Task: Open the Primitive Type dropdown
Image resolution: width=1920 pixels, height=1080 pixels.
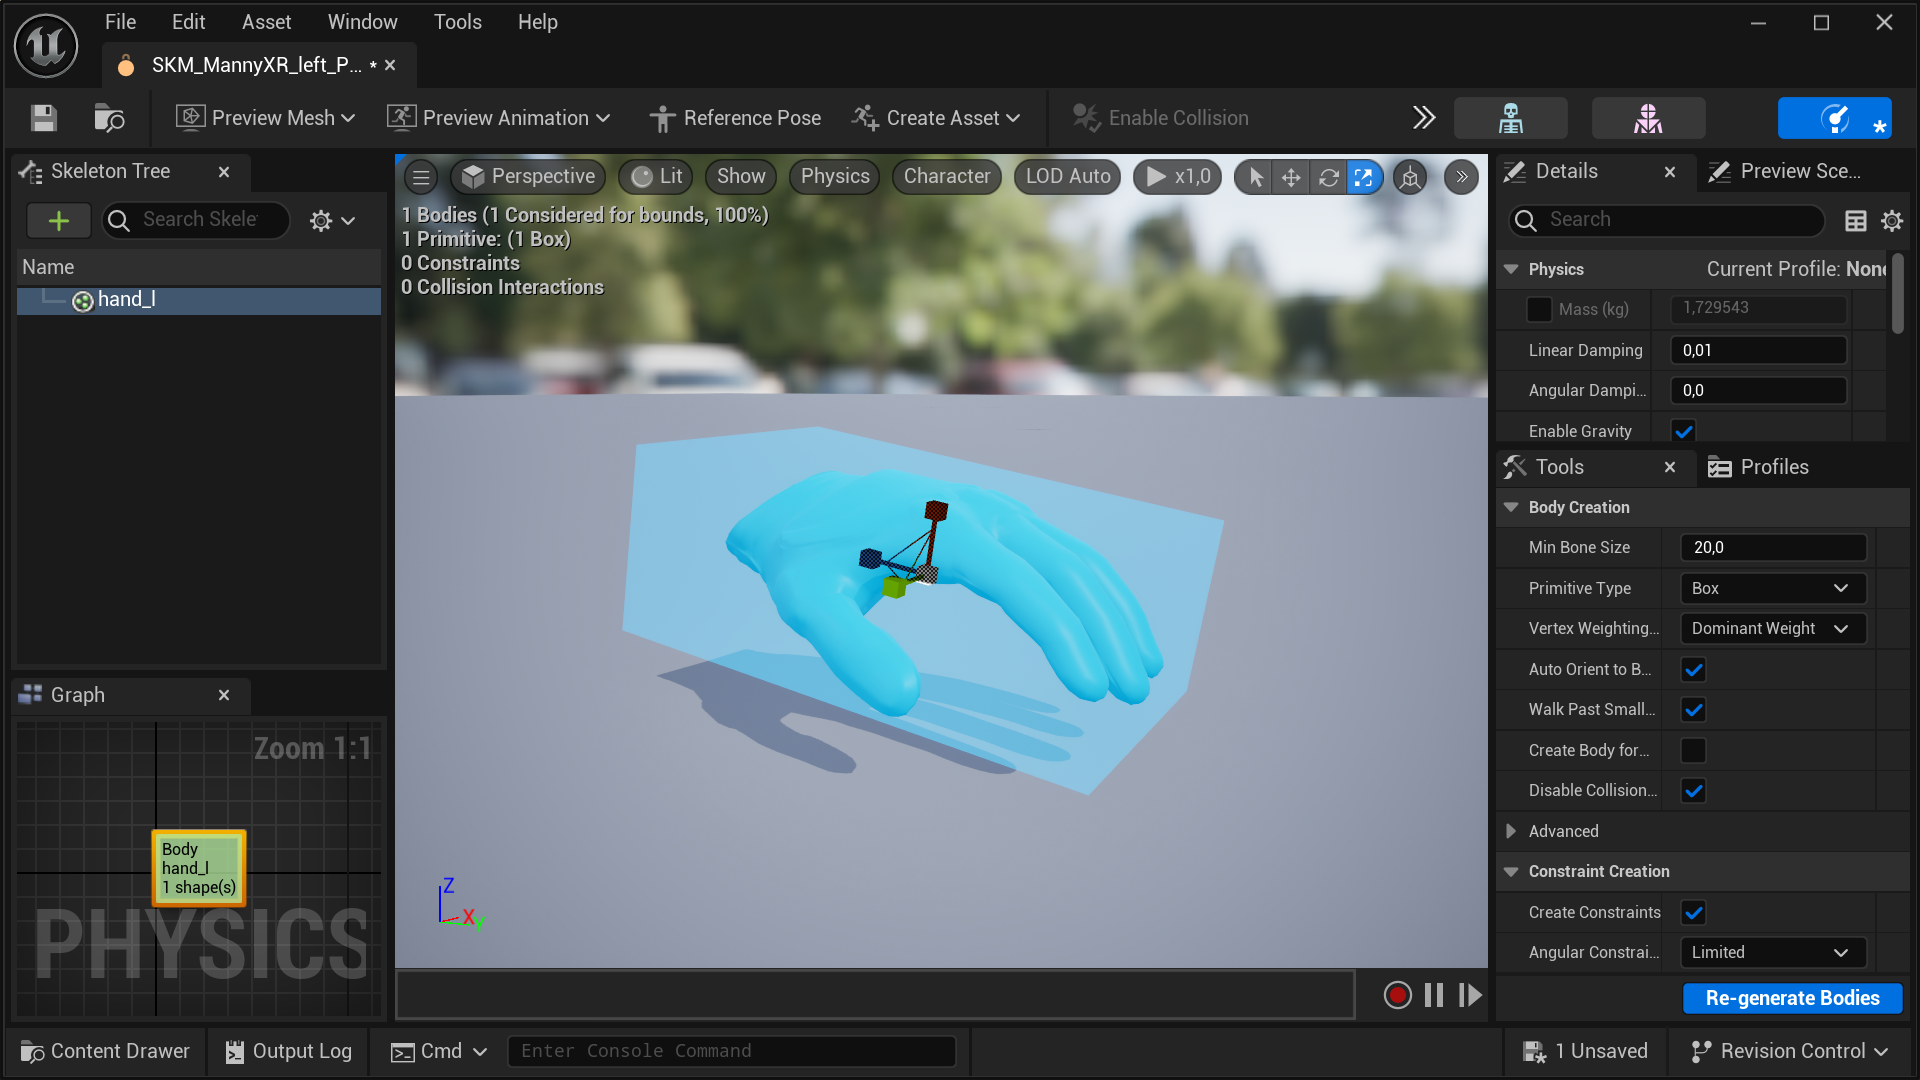Action: pos(1771,588)
